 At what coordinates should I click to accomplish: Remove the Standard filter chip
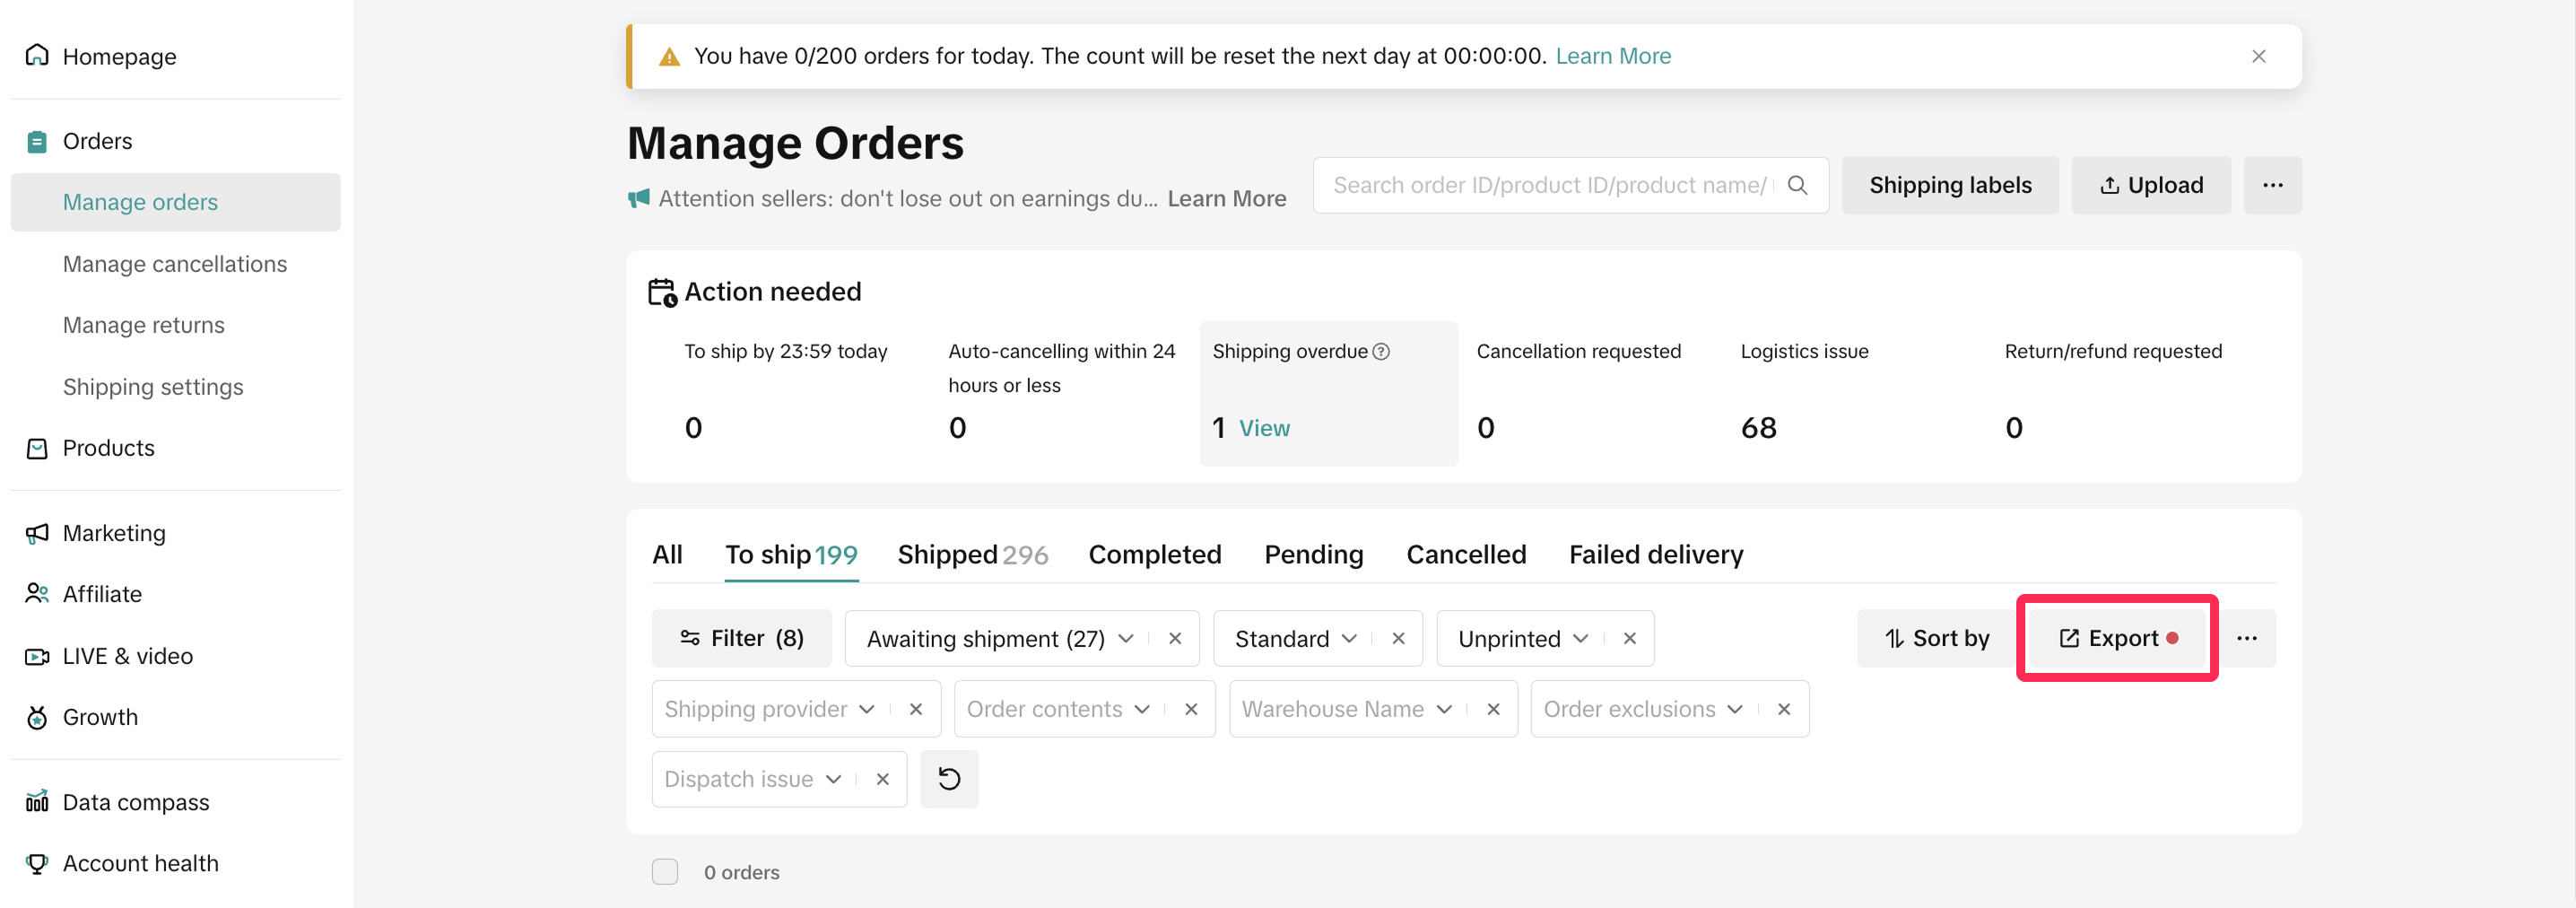pyautogui.click(x=1398, y=638)
